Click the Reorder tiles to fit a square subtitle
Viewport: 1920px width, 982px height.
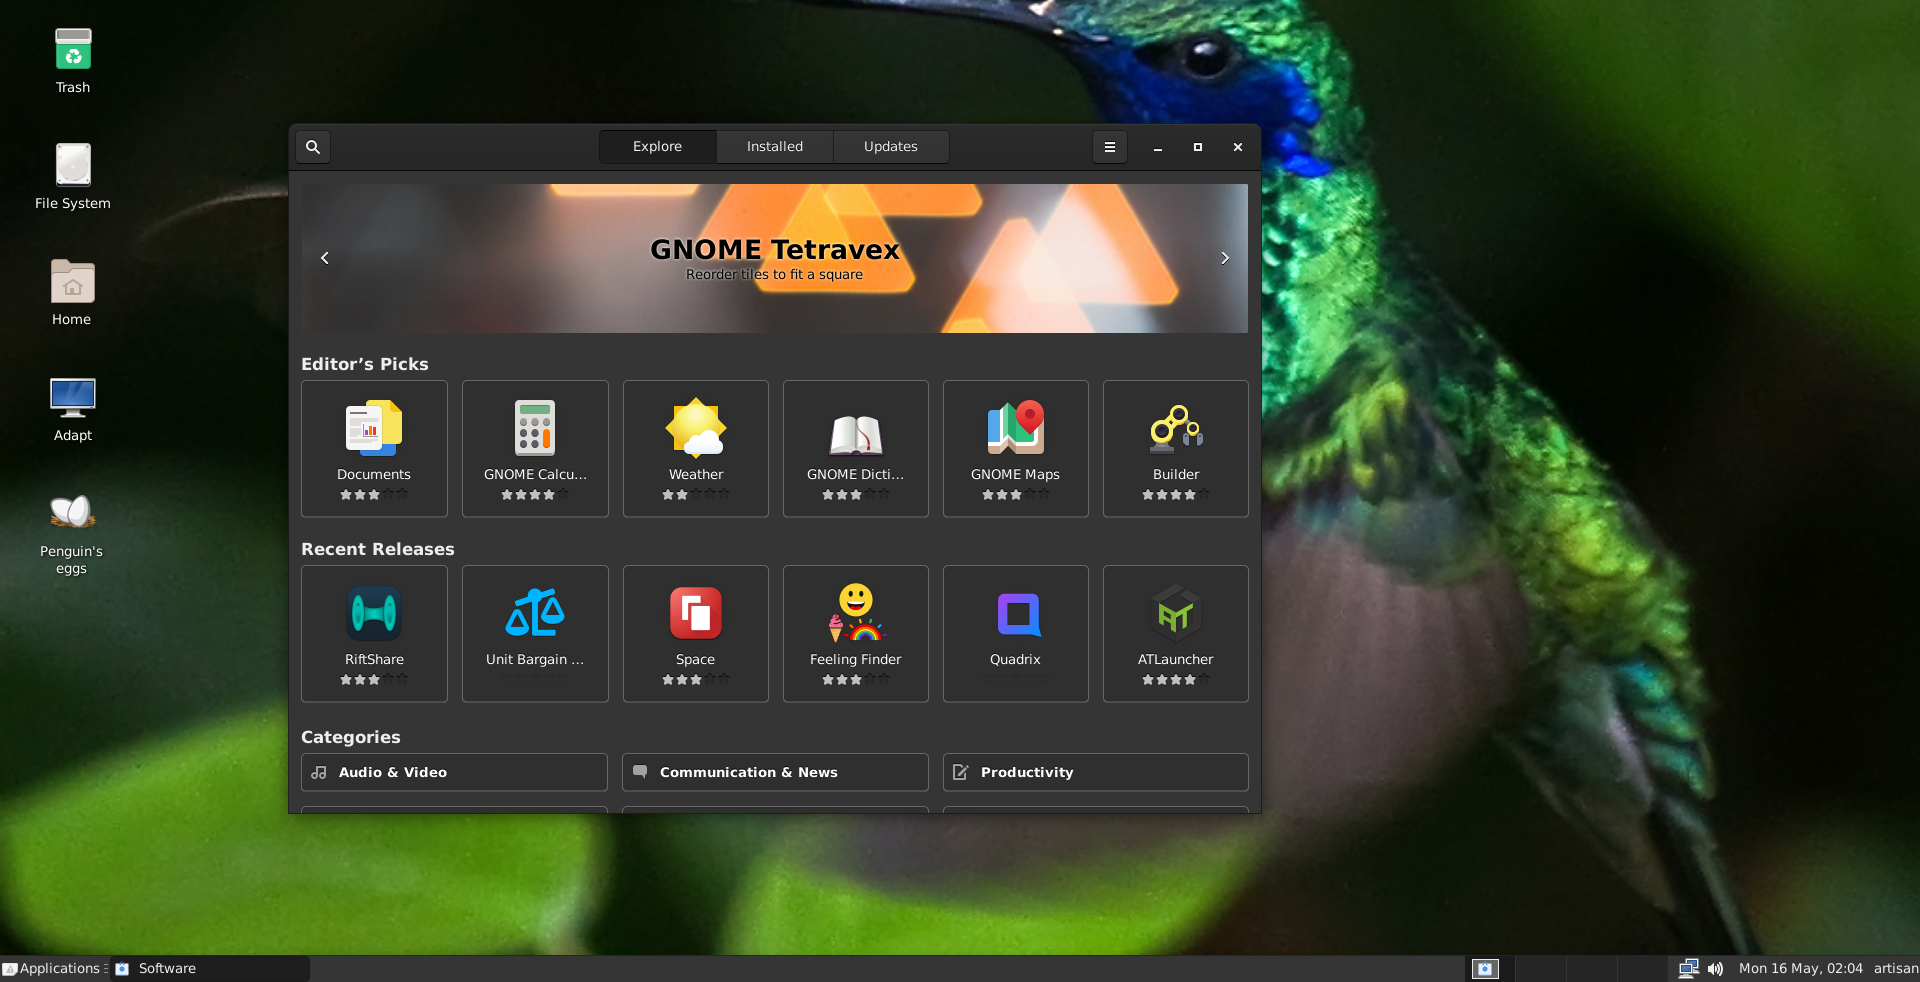[x=774, y=274]
